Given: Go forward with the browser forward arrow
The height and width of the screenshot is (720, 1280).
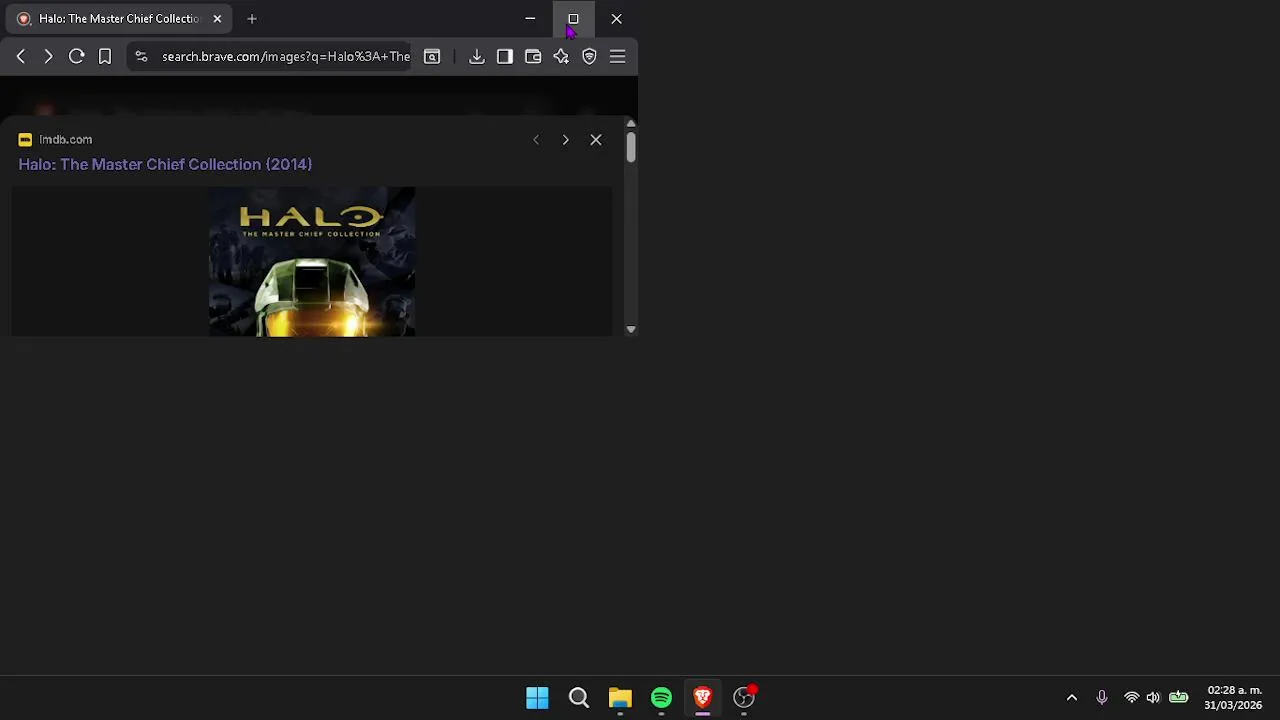Looking at the screenshot, I should pyautogui.click(x=48, y=57).
